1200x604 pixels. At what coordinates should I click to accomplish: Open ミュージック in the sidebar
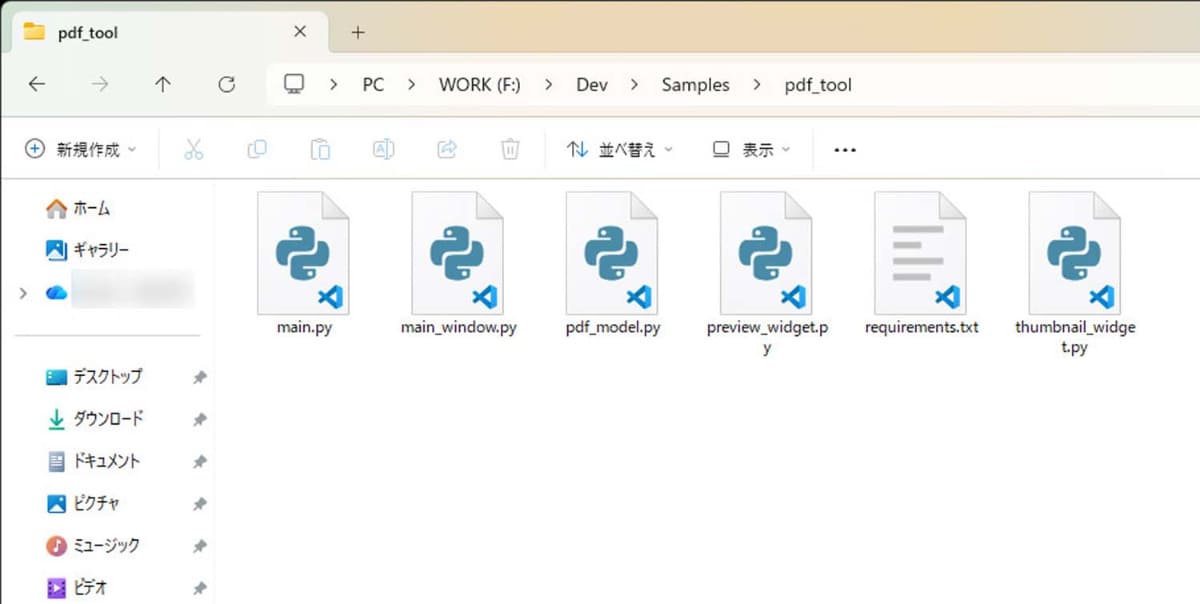click(x=94, y=545)
